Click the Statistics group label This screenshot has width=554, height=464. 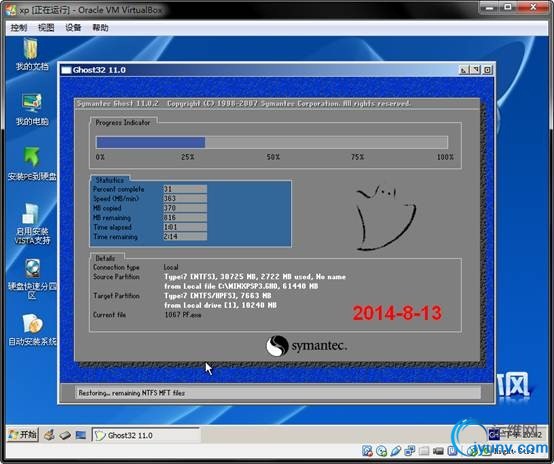[x=110, y=180]
